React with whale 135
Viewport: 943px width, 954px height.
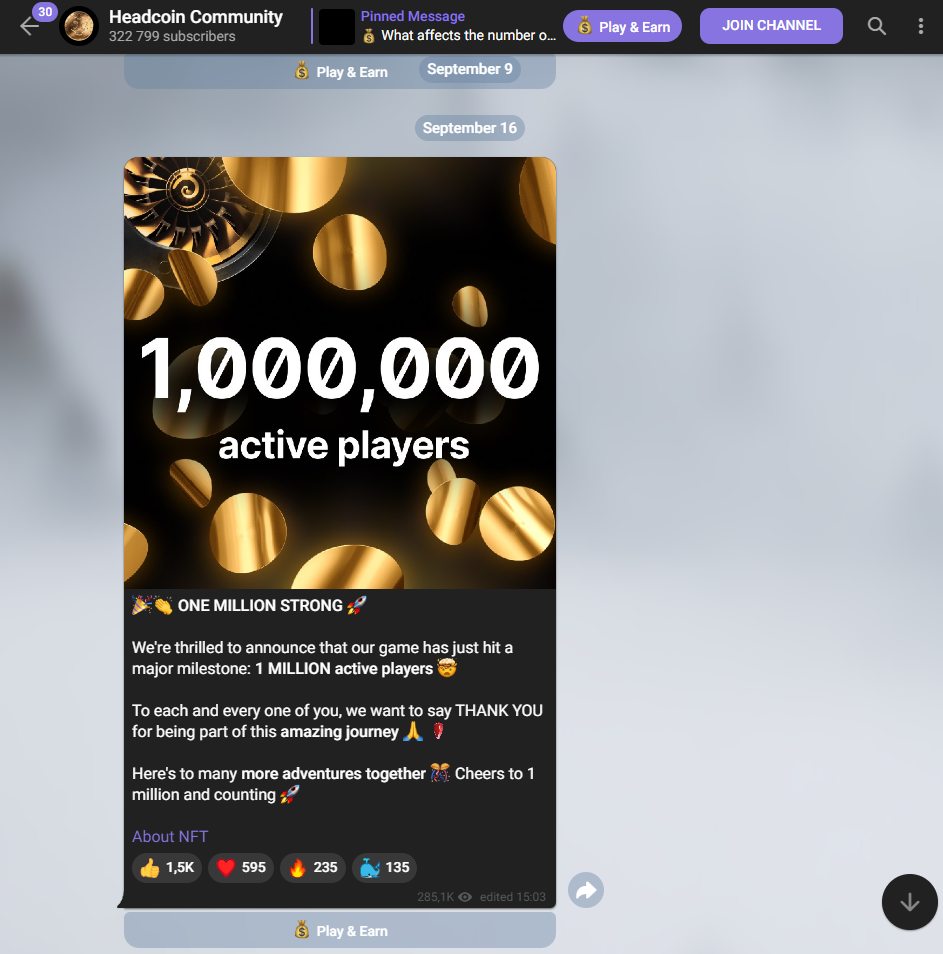[x=385, y=868]
